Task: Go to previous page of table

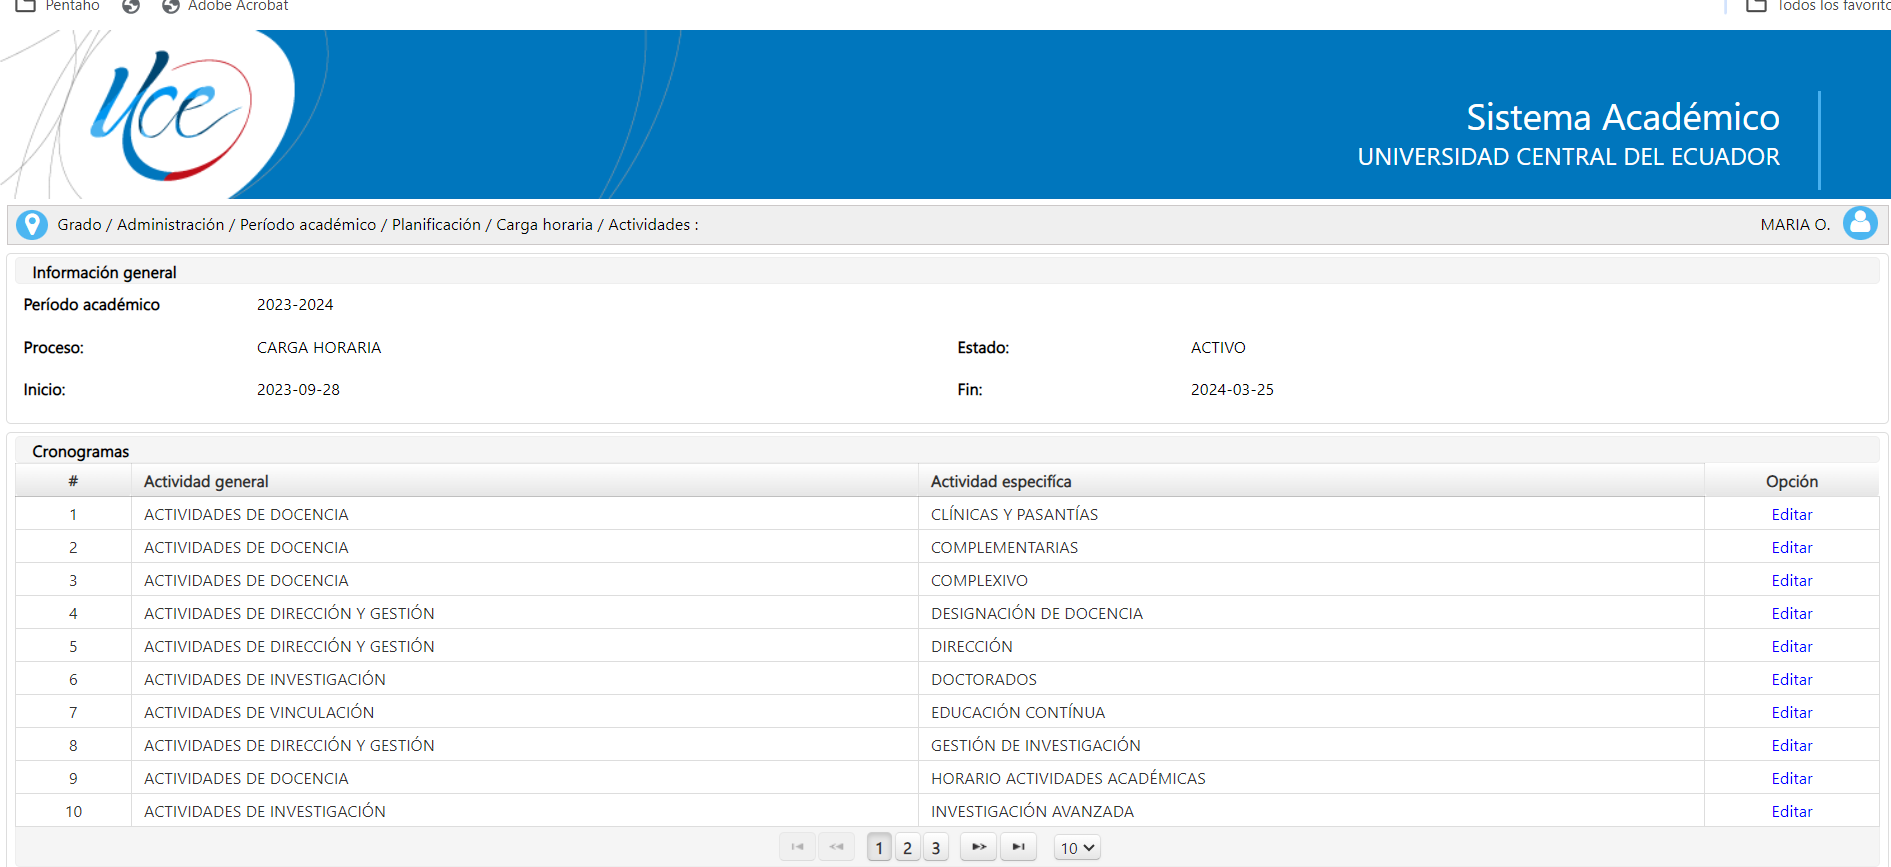Action: pos(836,847)
